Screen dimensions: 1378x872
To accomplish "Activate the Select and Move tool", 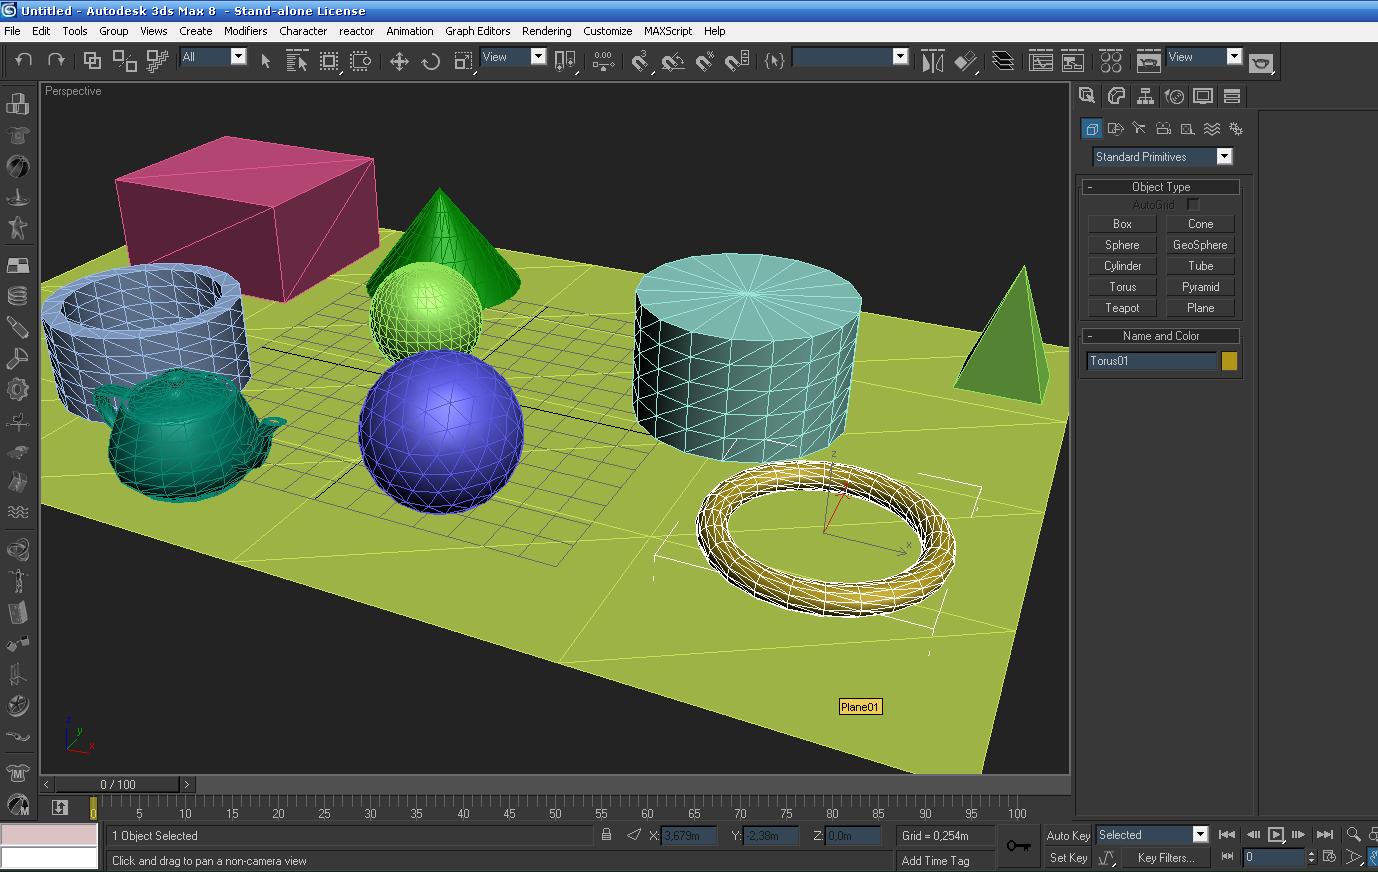I will [x=399, y=61].
